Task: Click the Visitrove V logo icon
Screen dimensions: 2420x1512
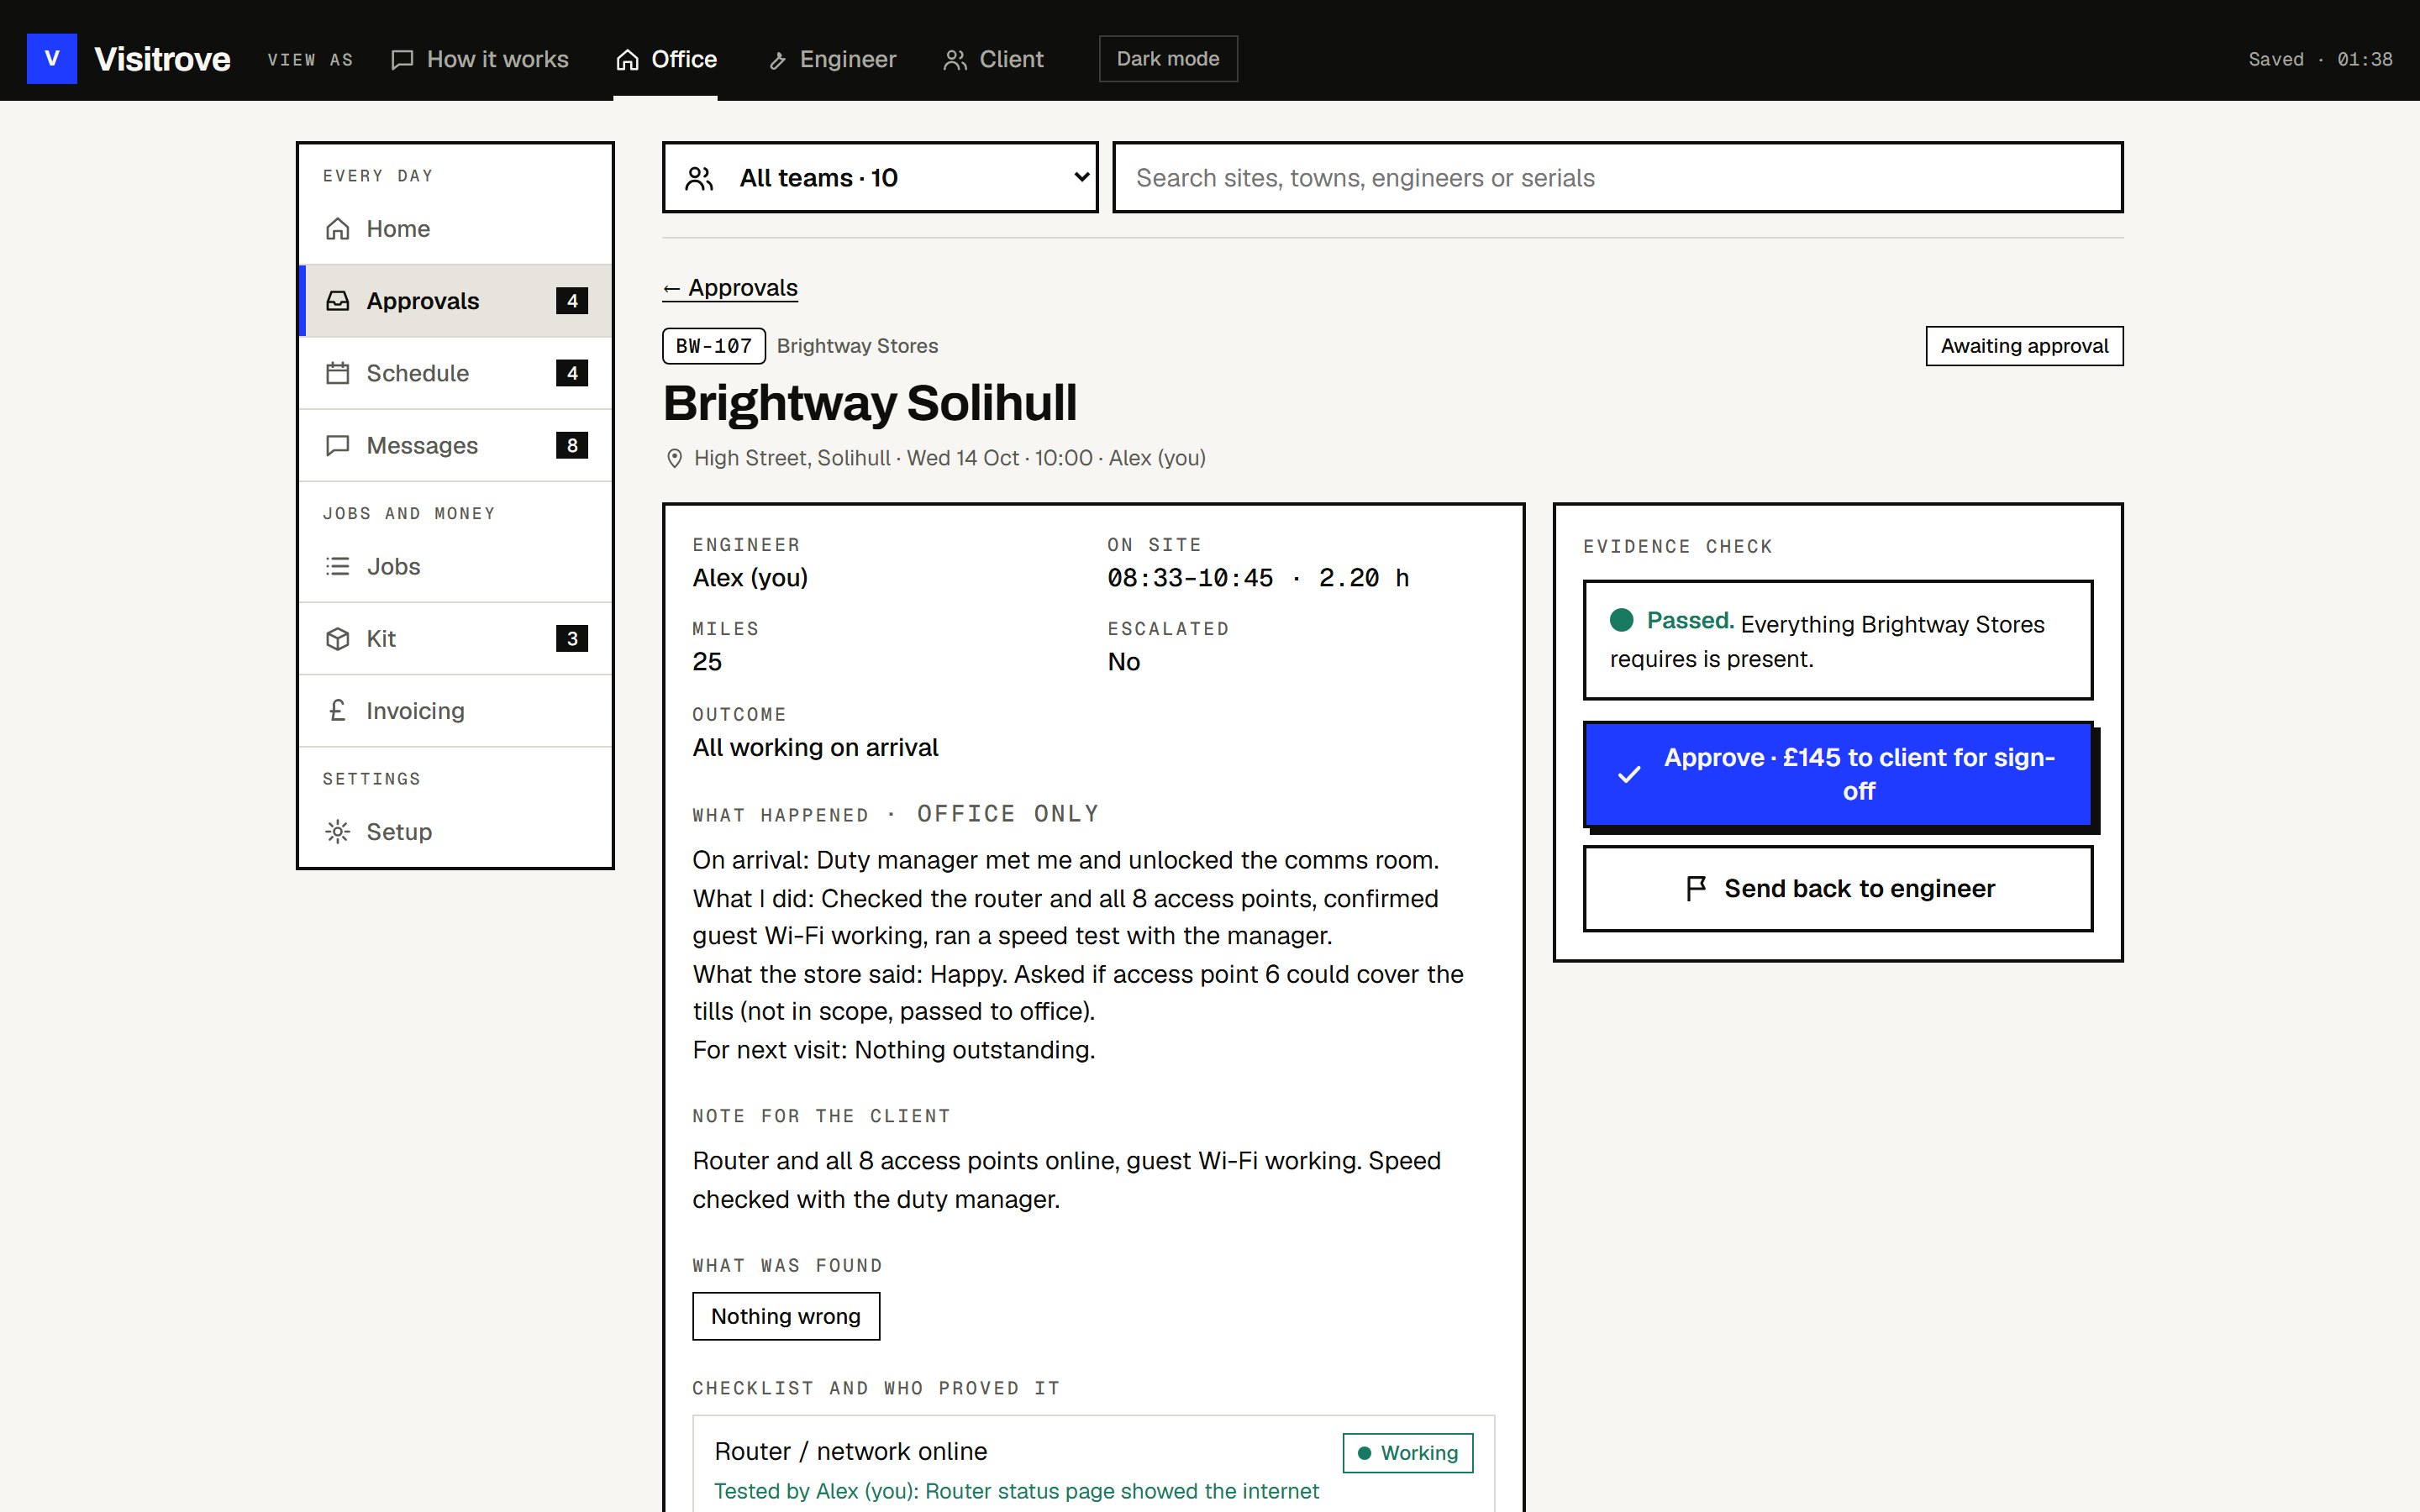Action: coord(52,59)
